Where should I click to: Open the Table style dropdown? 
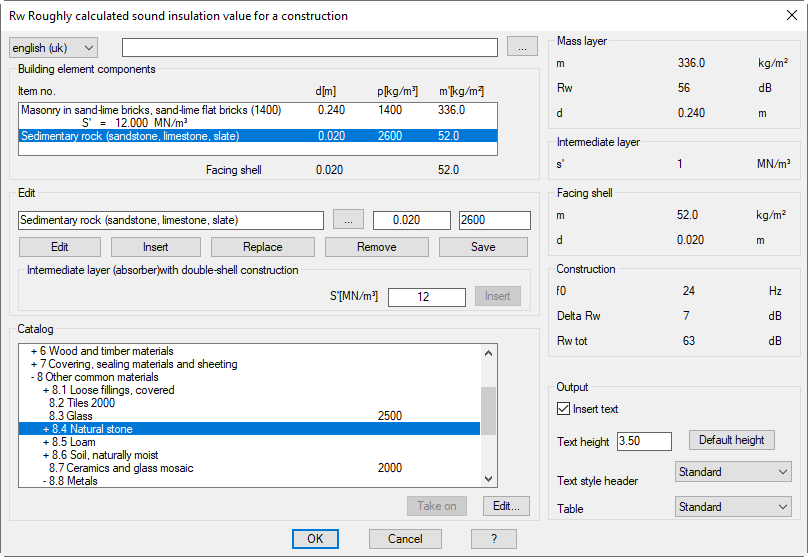tap(732, 507)
